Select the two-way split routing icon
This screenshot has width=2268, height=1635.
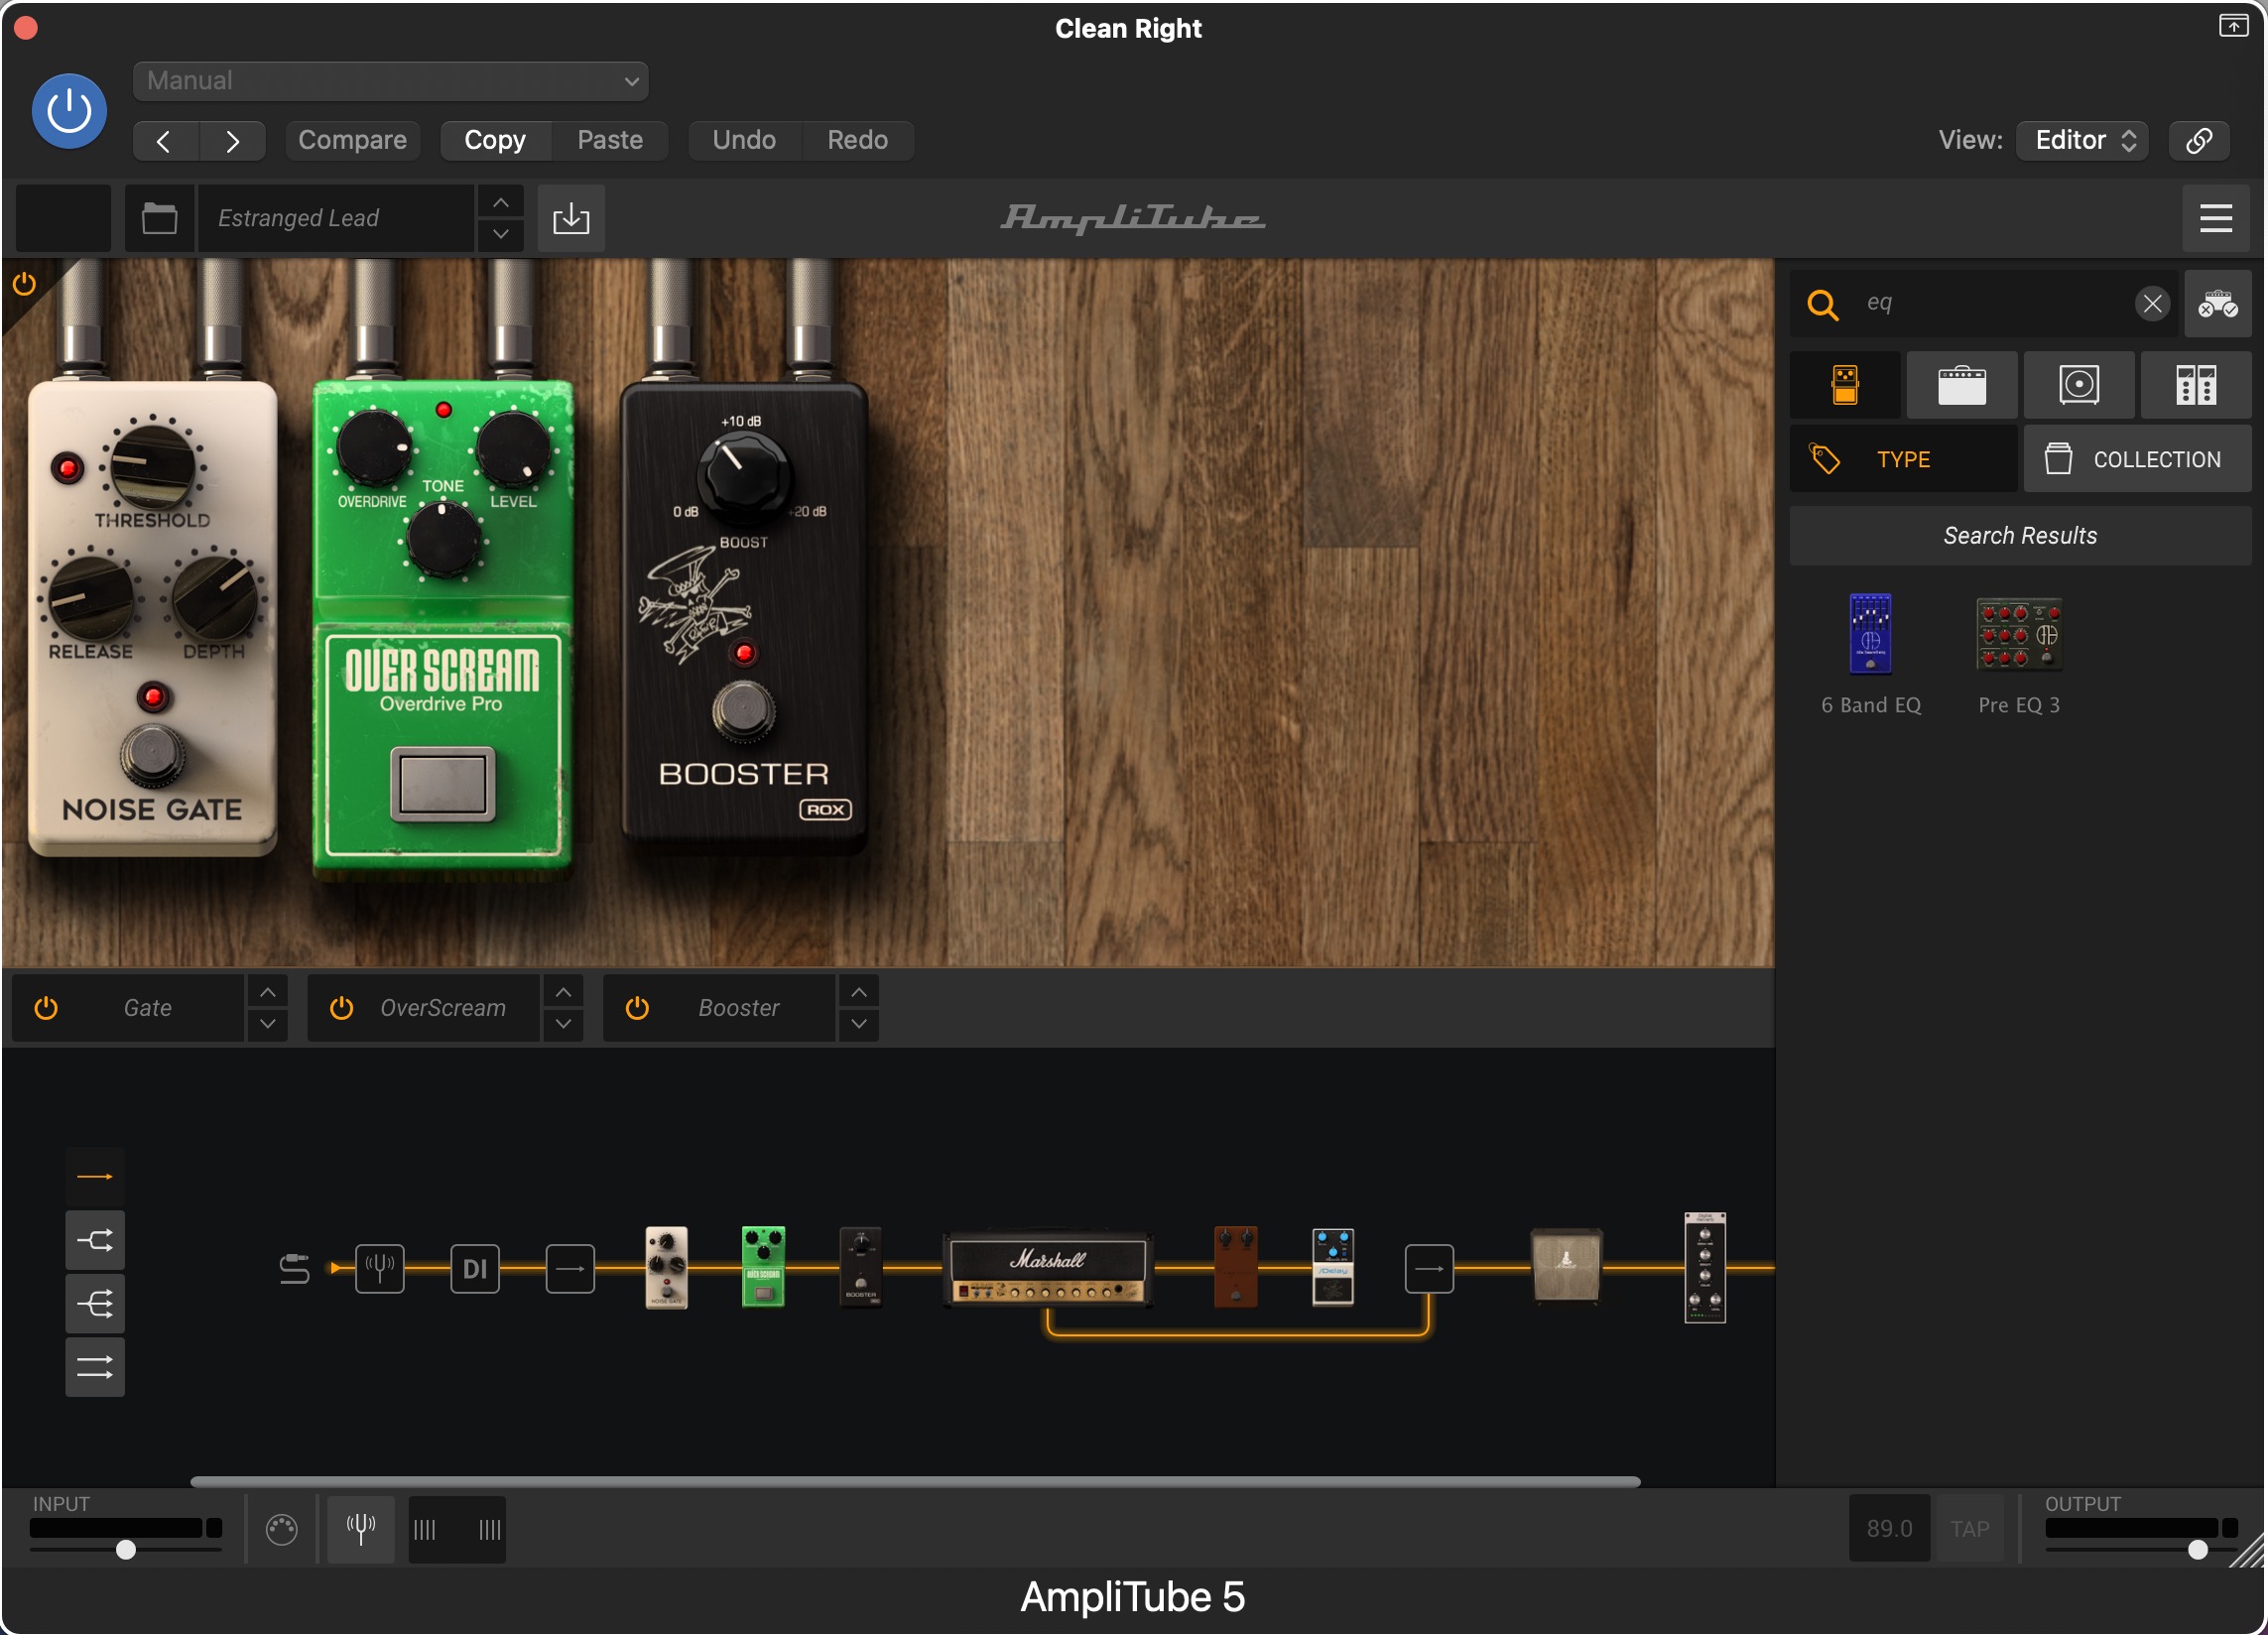pos(95,1241)
